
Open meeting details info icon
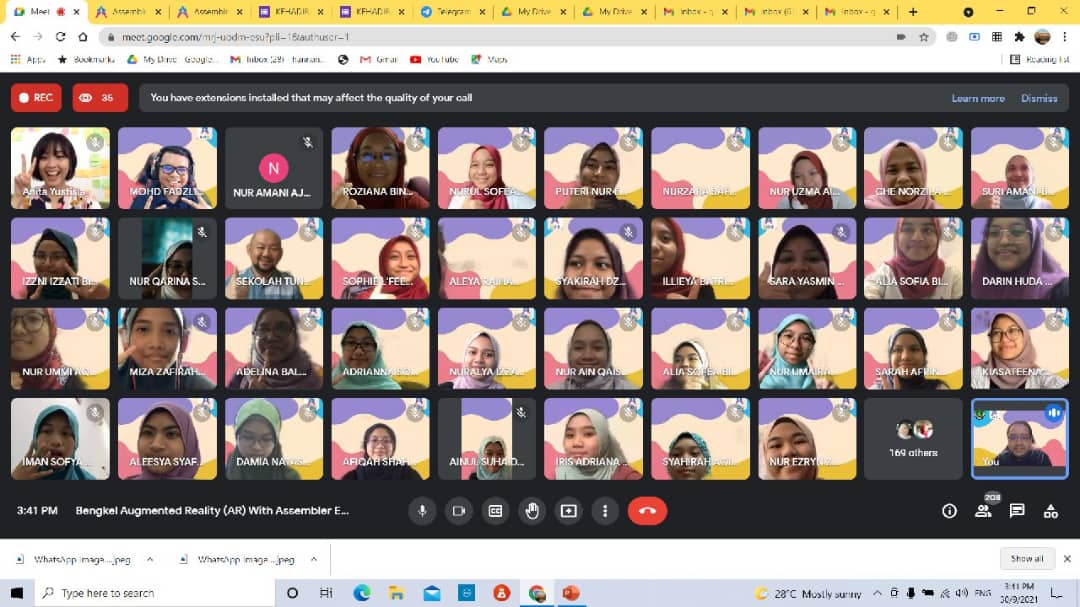[949, 511]
